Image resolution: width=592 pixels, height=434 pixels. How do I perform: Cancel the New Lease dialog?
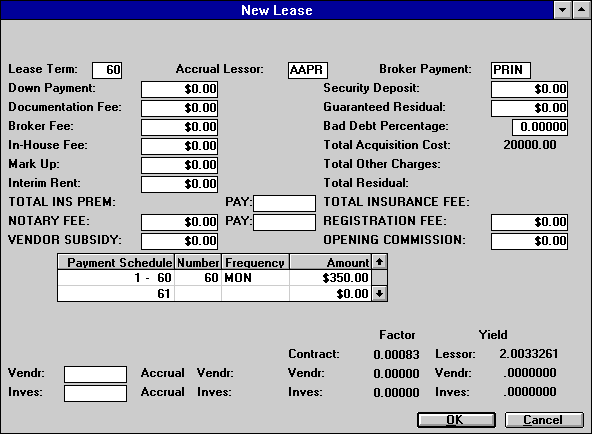(x=544, y=420)
